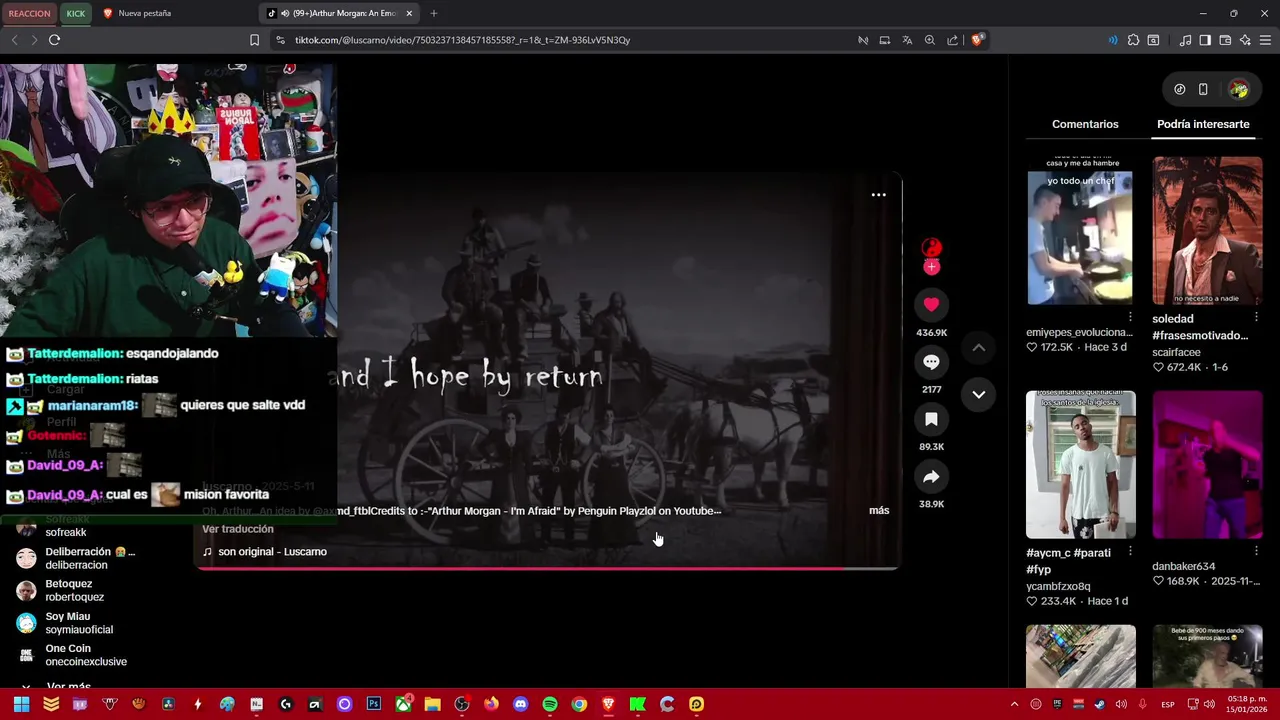Viewport: 1280px width, 720px height.
Task: Launch Photoshop from the taskbar
Action: (x=374, y=704)
